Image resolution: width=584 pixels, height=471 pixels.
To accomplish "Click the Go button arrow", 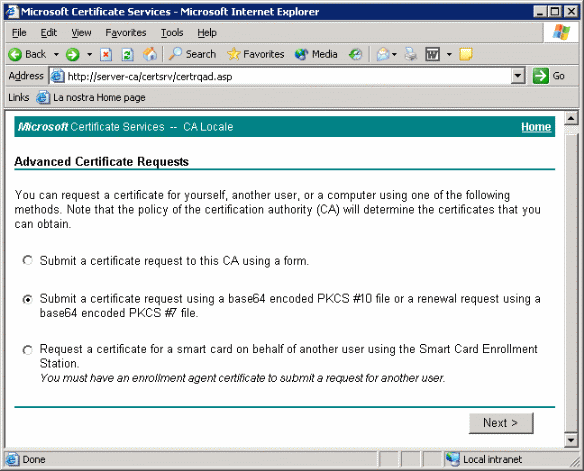I will coord(540,76).
